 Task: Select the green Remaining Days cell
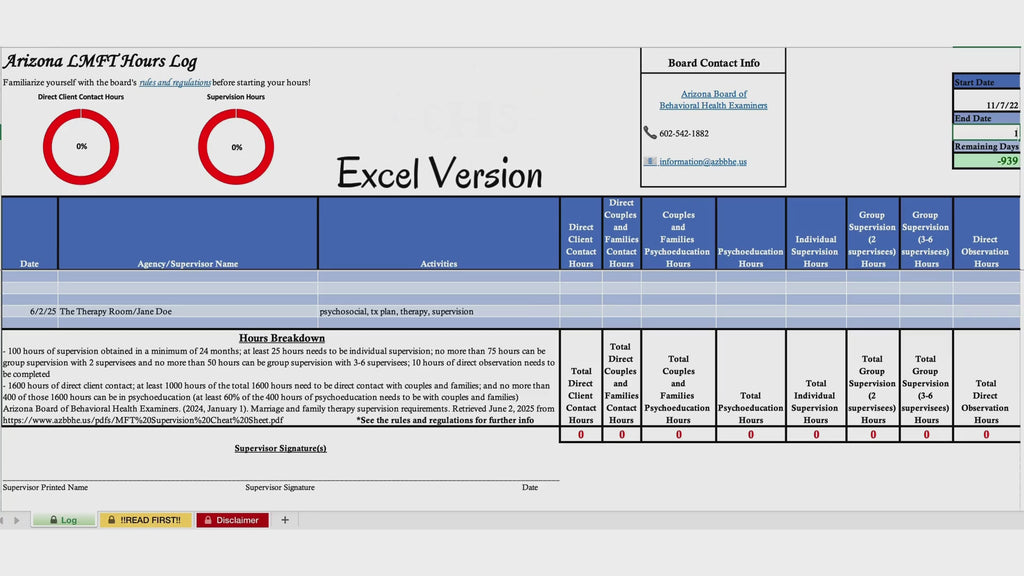pyautogui.click(x=986, y=161)
